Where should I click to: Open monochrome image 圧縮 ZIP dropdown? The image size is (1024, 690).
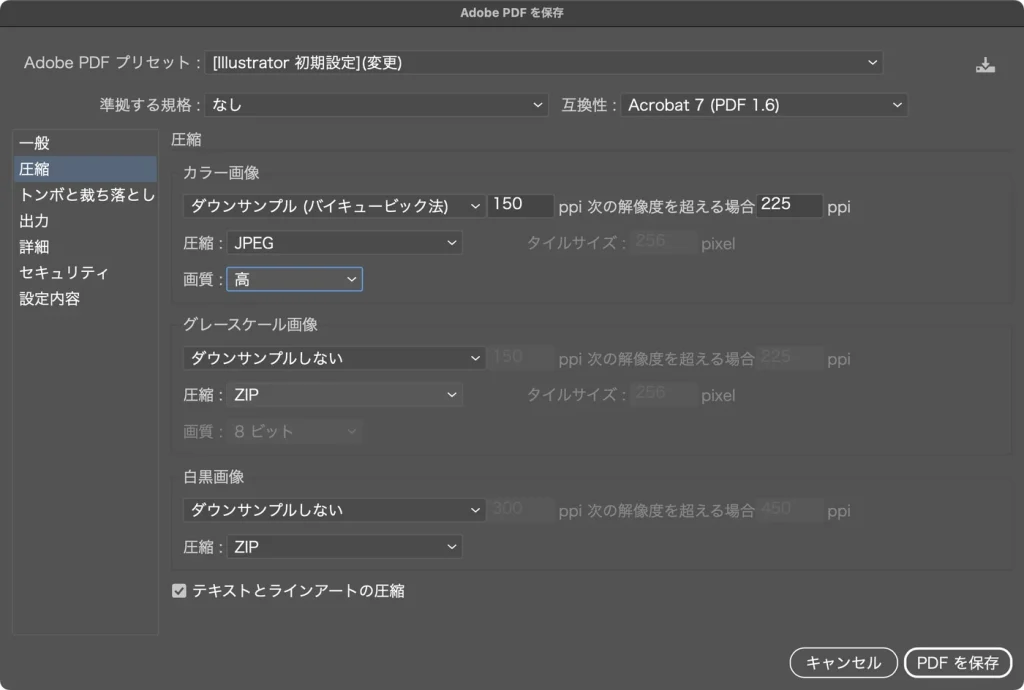click(345, 546)
